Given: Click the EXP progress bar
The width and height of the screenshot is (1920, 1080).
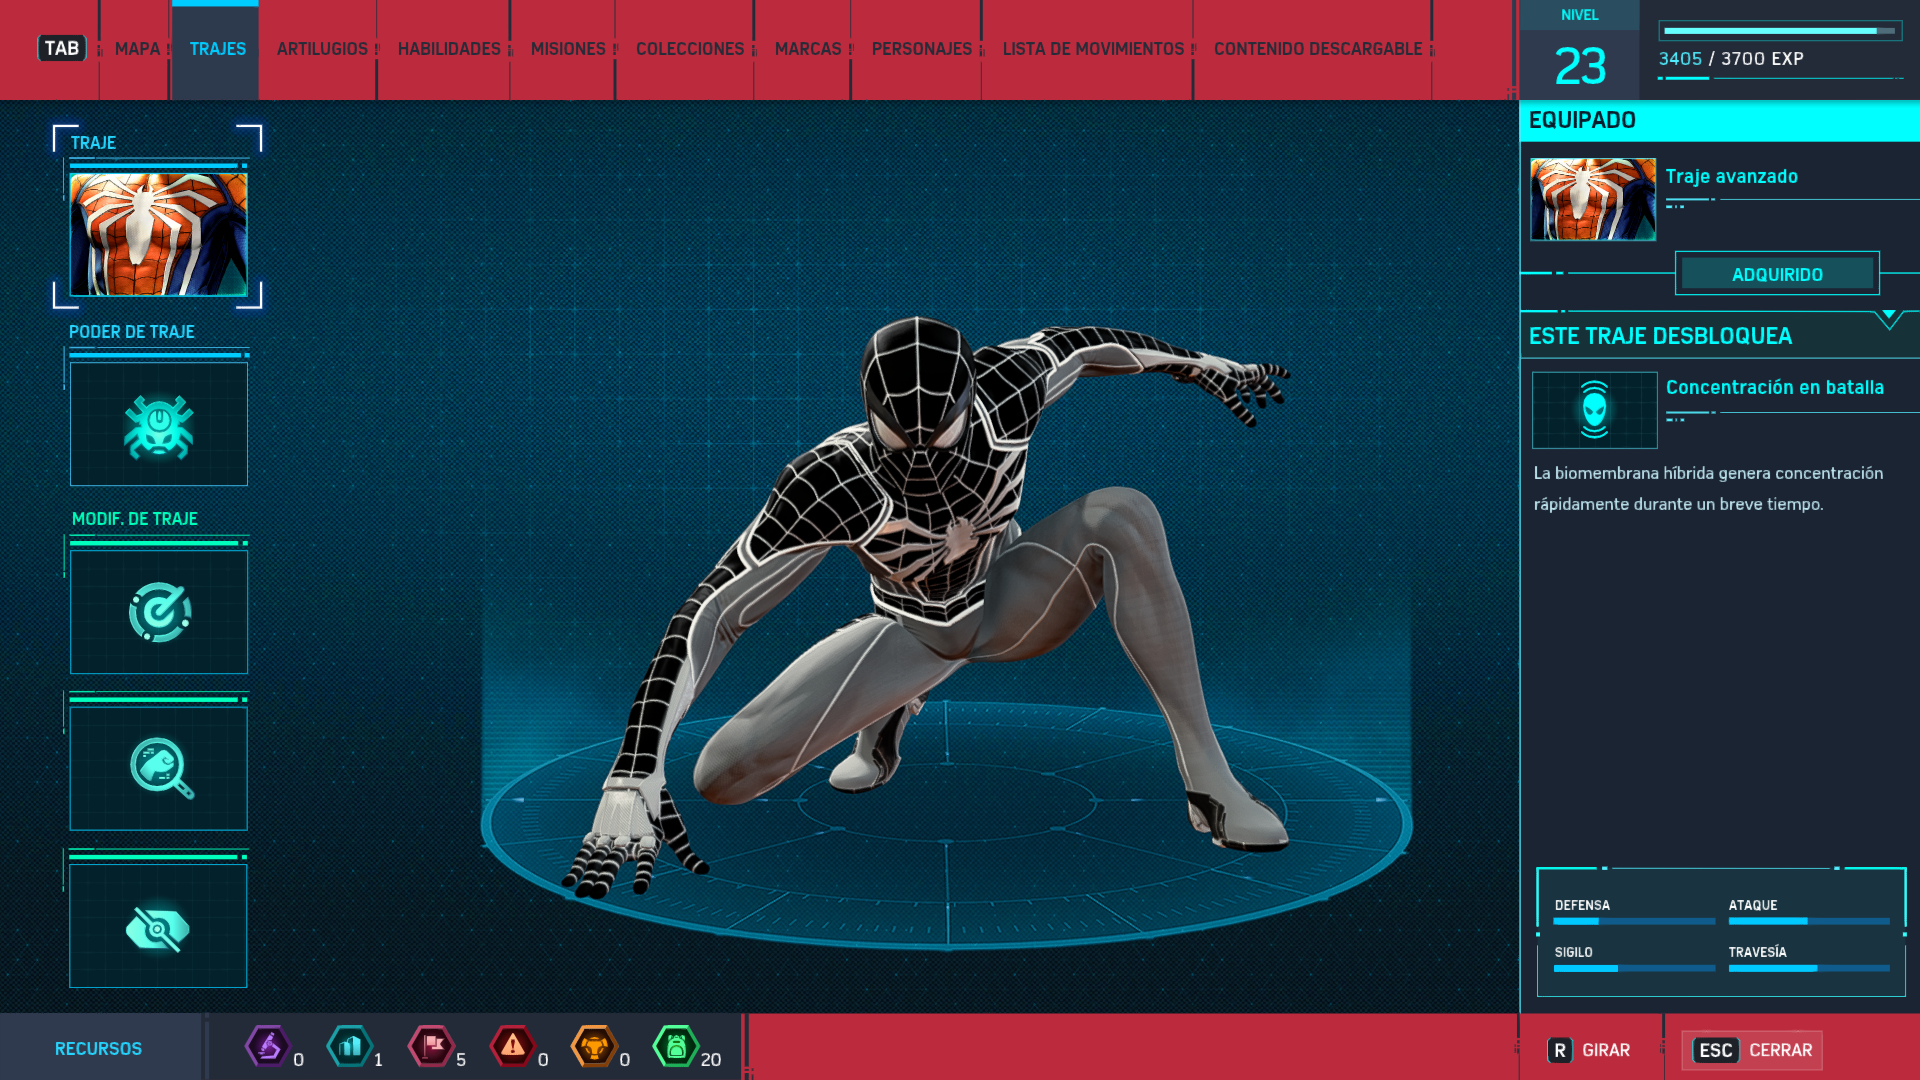Looking at the screenshot, I should [x=1779, y=31].
